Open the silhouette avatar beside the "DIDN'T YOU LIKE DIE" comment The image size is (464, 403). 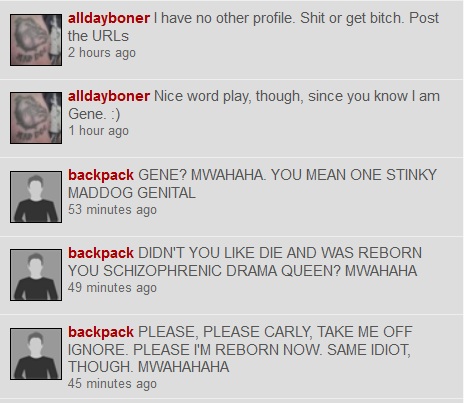(x=36, y=275)
